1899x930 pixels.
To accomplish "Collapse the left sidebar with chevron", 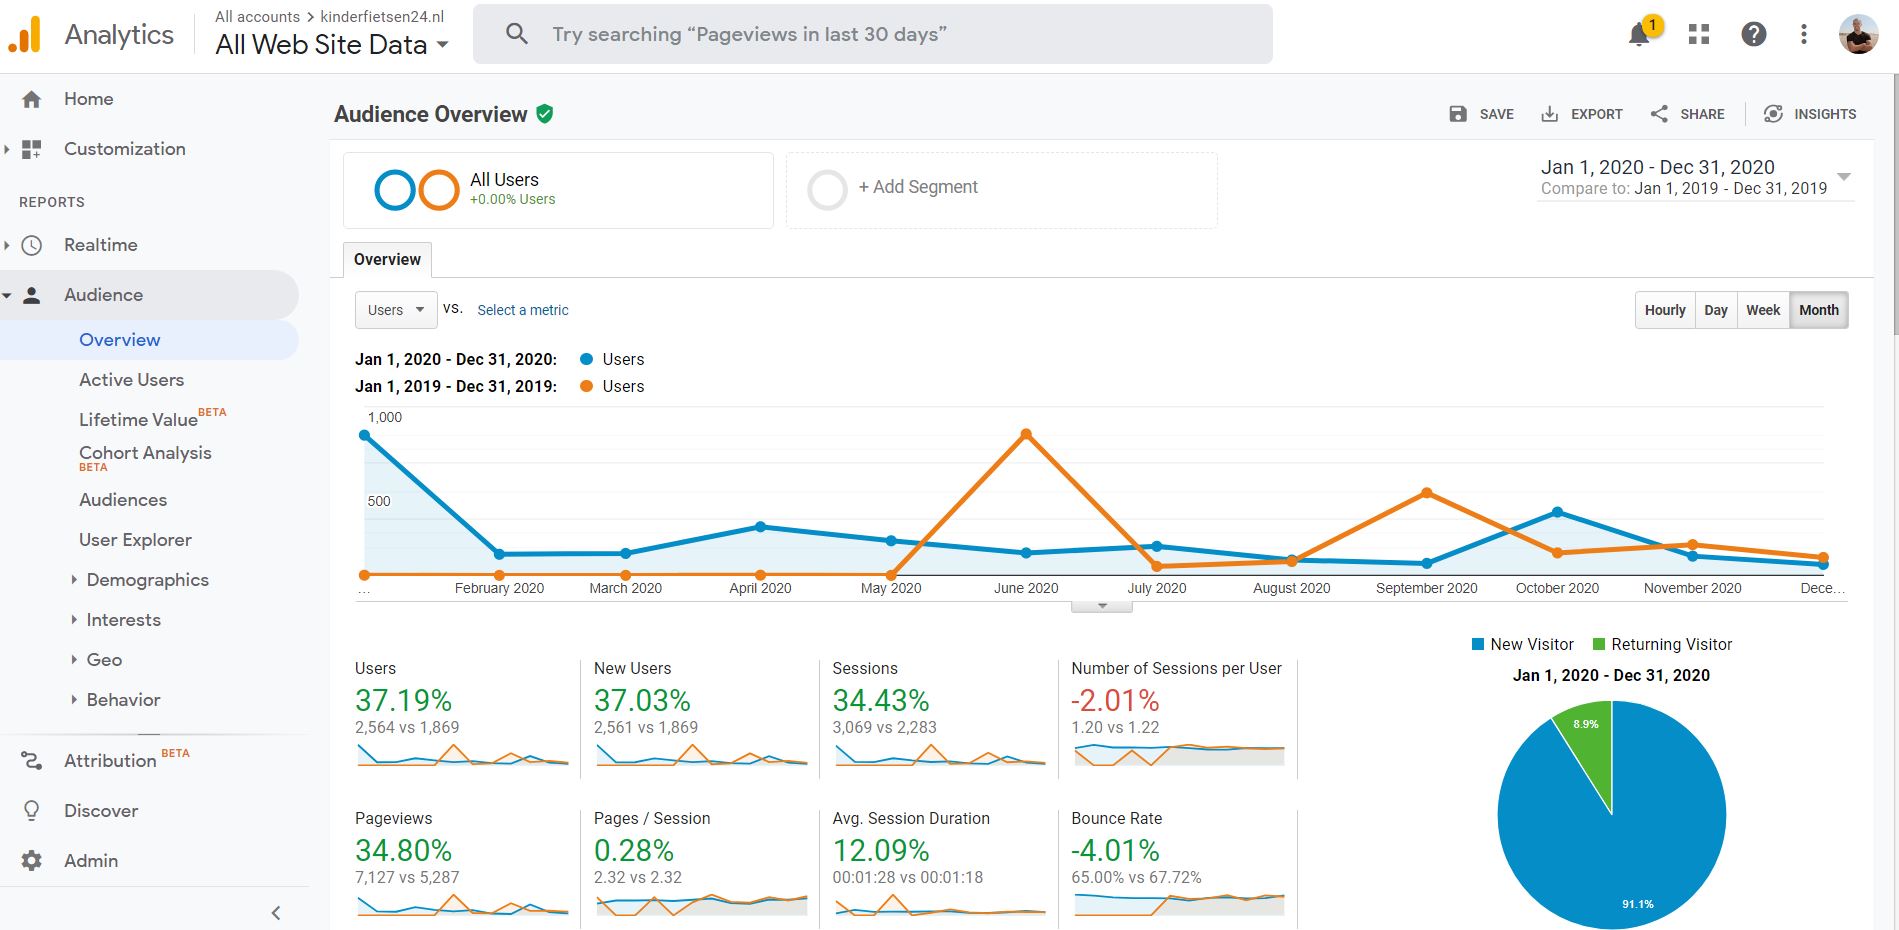I will click(276, 912).
